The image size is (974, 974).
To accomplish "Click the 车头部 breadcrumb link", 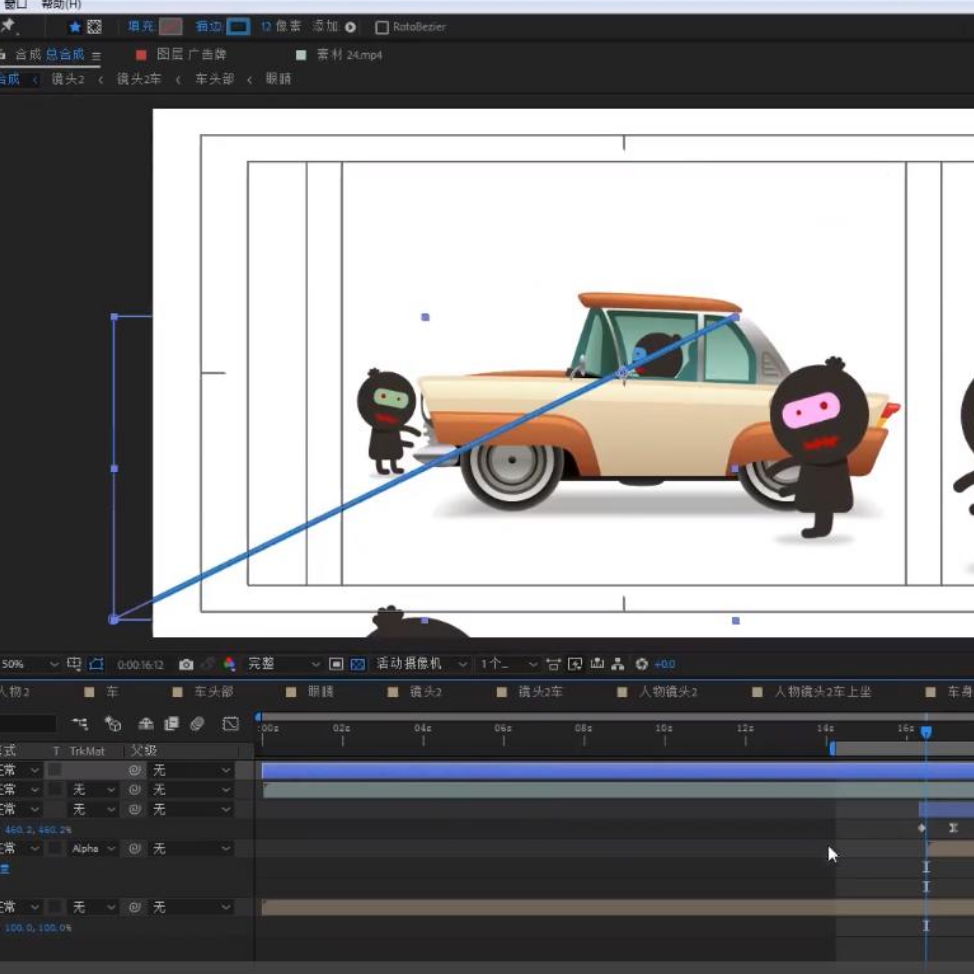I will [x=214, y=79].
